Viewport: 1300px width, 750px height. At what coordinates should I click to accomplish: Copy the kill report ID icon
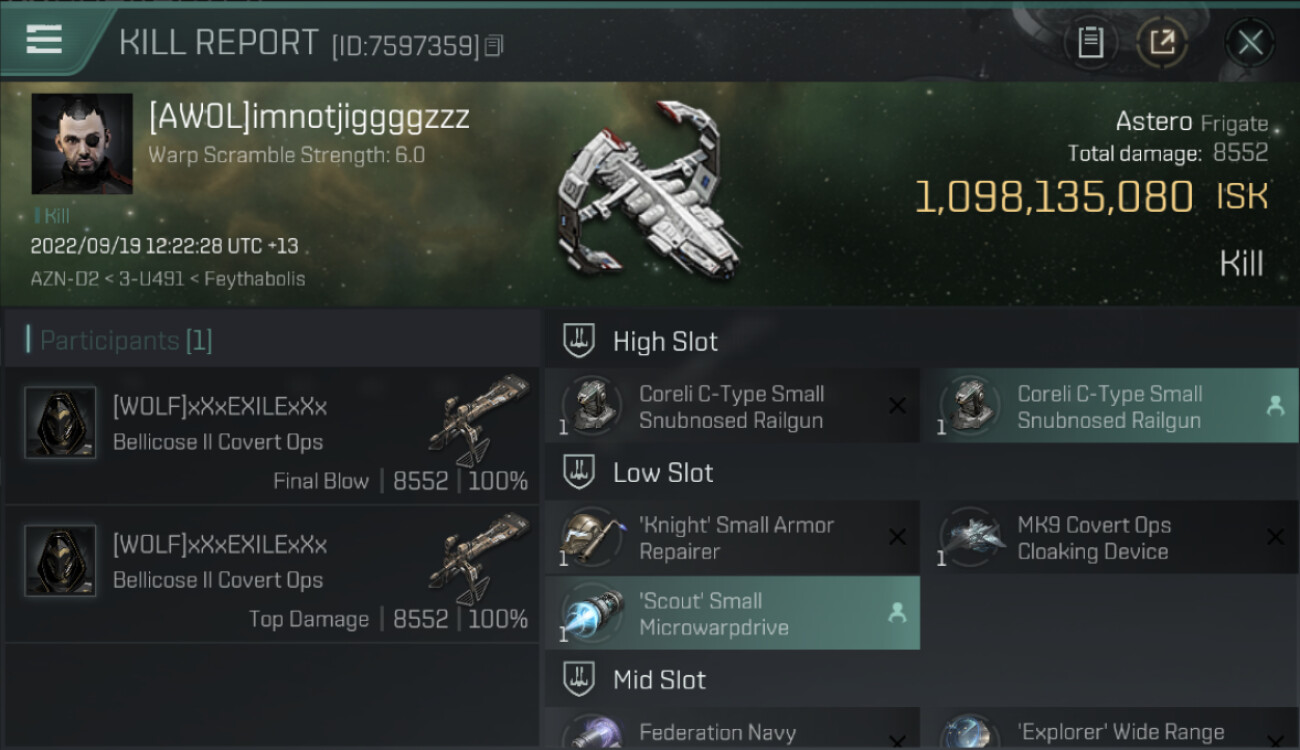(494, 45)
